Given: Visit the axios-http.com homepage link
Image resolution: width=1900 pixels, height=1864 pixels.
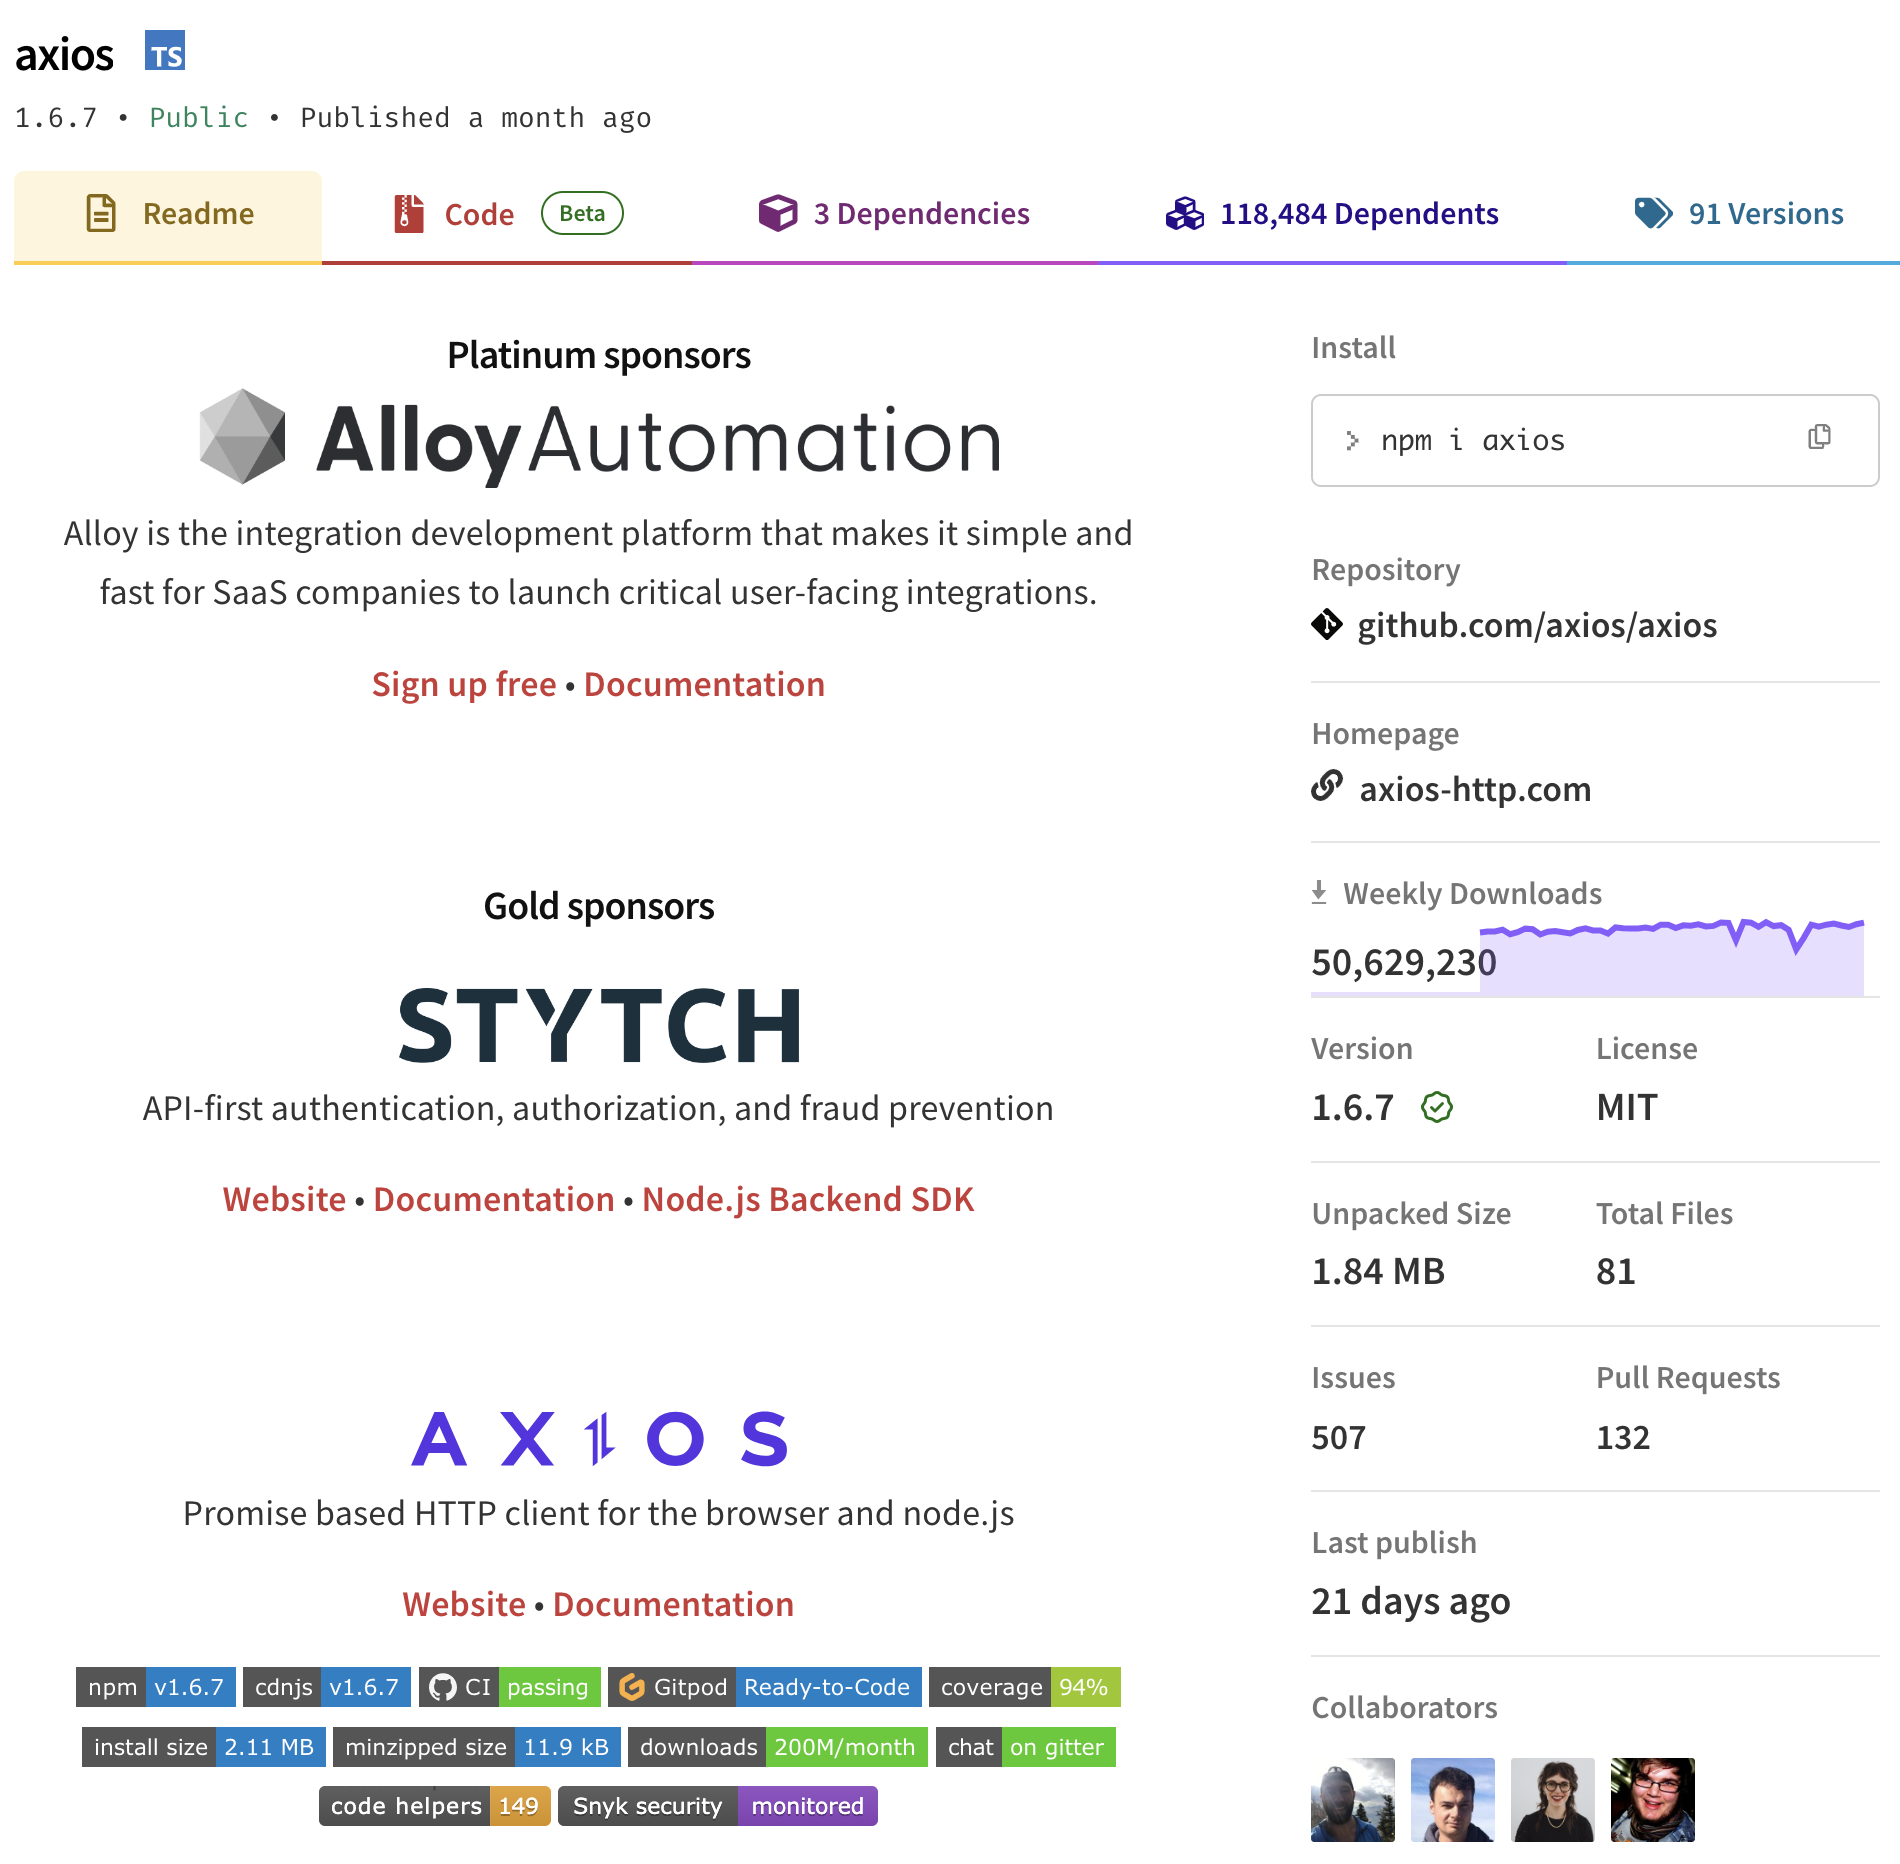Looking at the screenshot, I should pyautogui.click(x=1475, y=789).
